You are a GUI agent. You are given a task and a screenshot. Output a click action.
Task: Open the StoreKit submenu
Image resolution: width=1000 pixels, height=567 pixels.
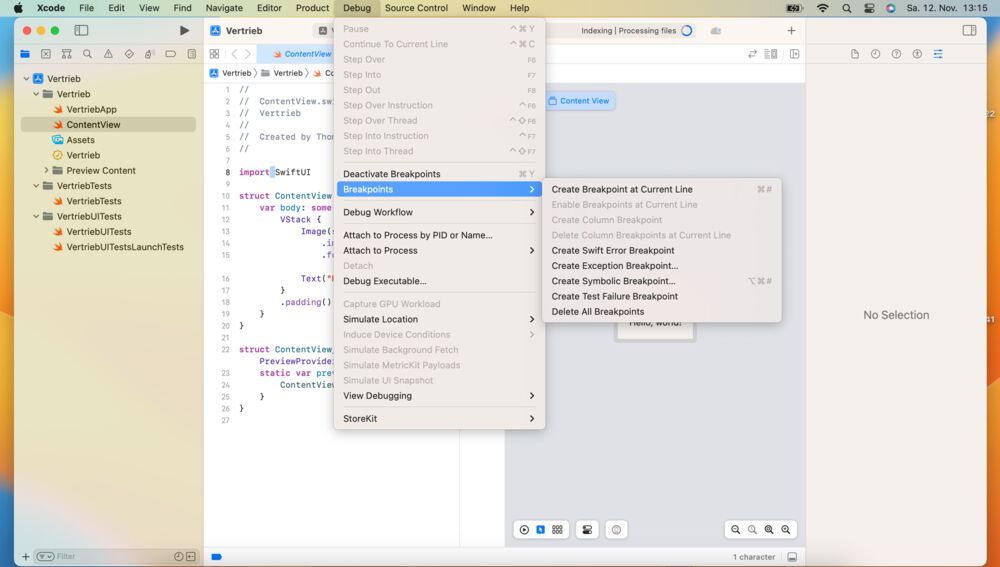coord(439,419)
